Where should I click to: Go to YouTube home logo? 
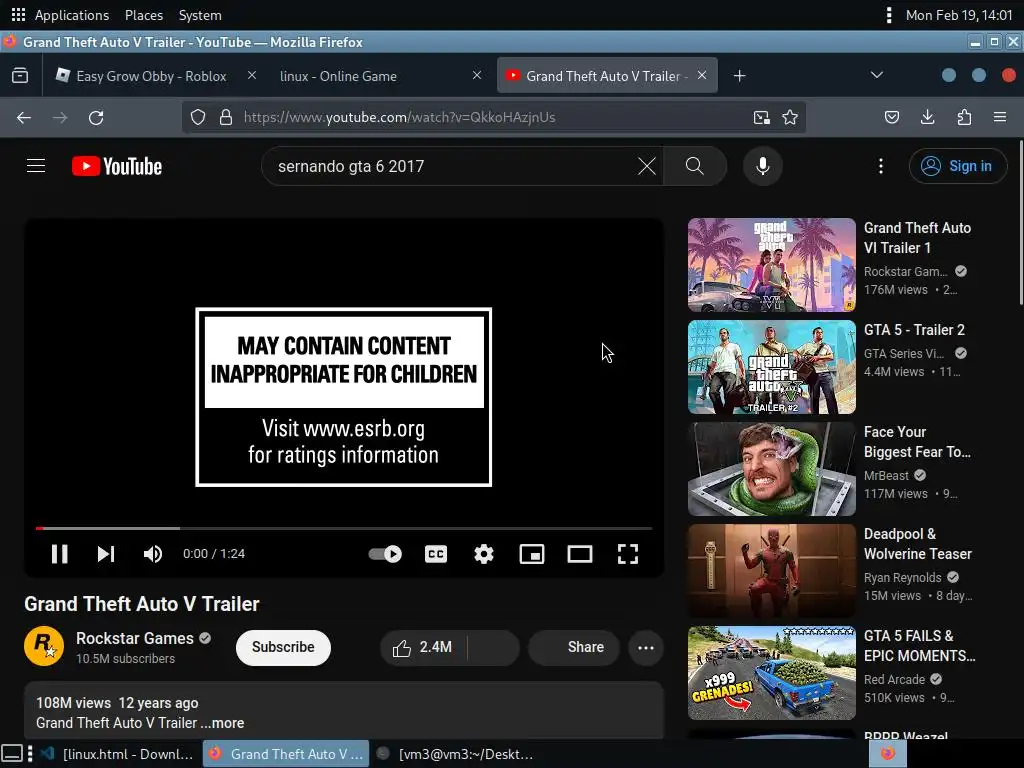117,166
